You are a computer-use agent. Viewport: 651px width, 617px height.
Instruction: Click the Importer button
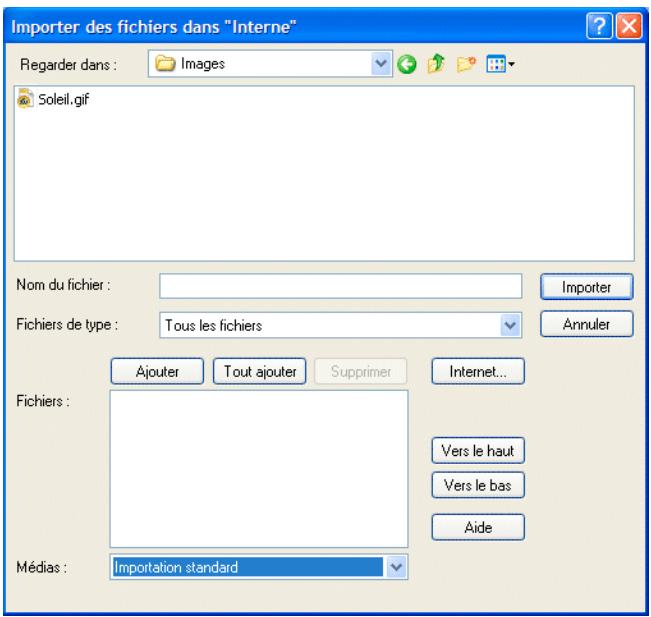(x=587, y=287)
